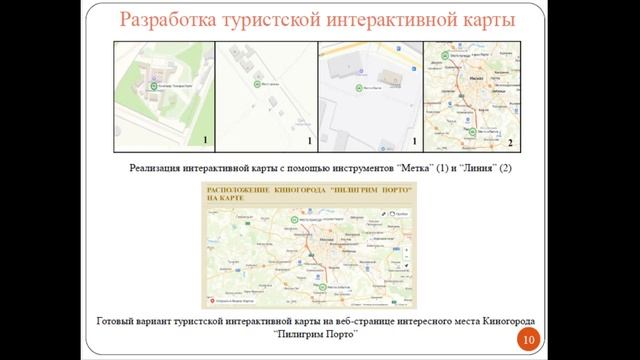Click the green marker in the first map thumbnail
Viewport: 640px width, 360px height.
coord(153,86)
